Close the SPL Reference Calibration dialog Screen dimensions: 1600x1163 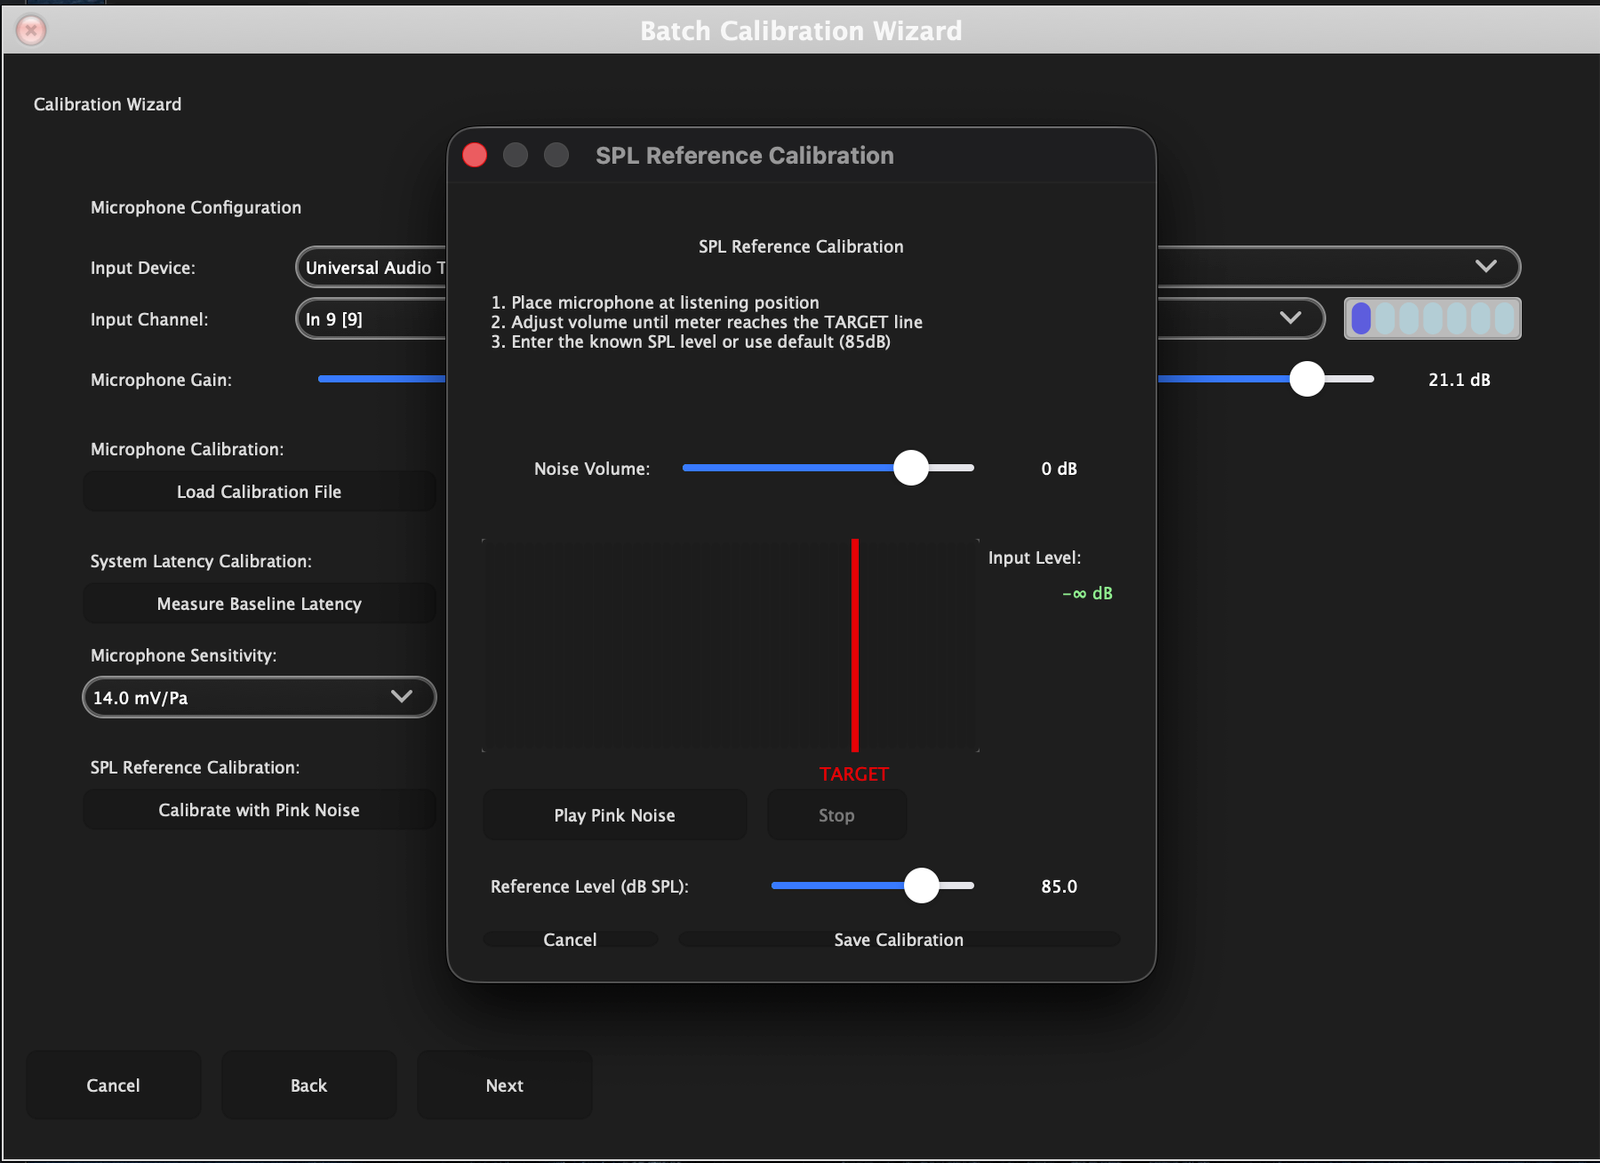(475, 155)
